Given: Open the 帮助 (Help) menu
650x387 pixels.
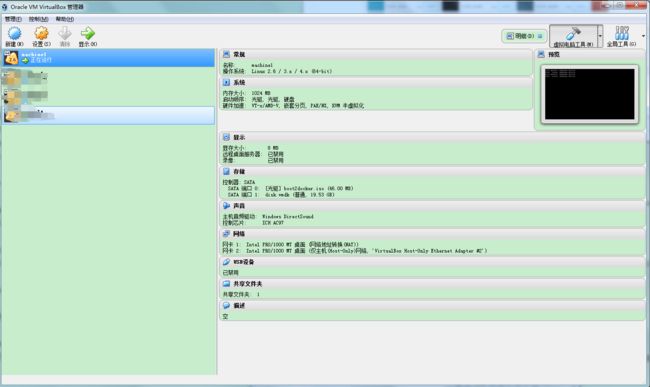Looking at the screenshot, I should [x=65, y=19].
